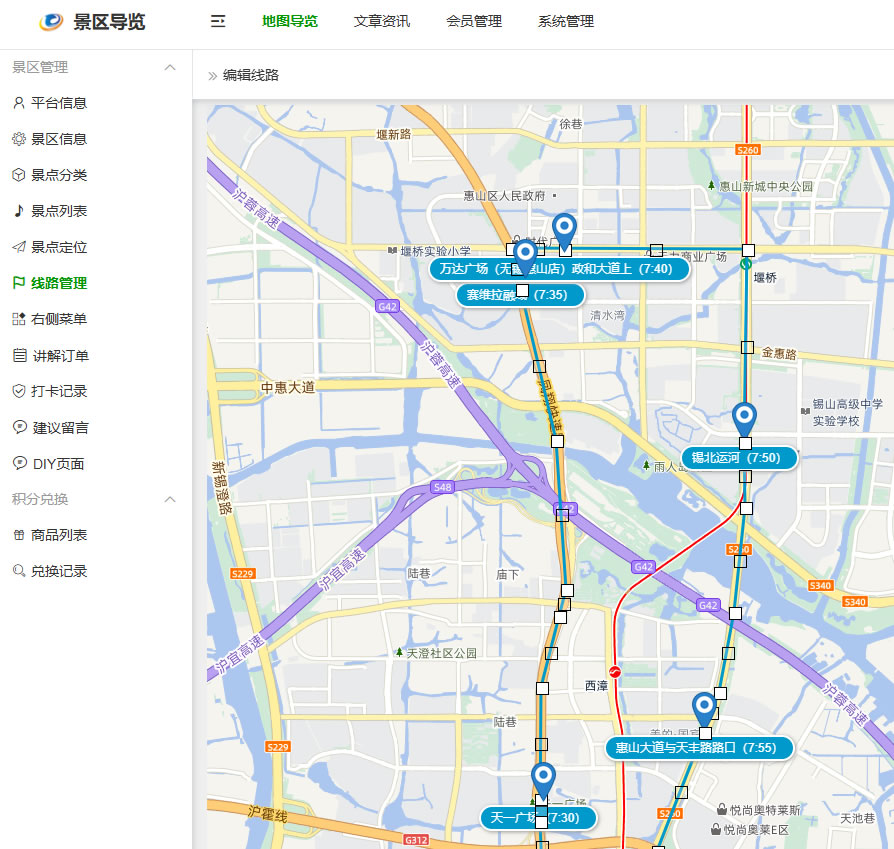
Task: Collapse the 积分兑换 section
Action: point(170,499)
